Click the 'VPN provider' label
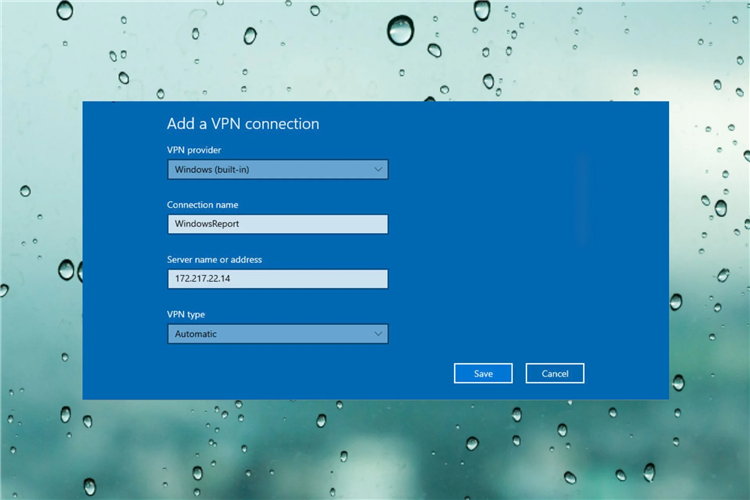 point(194,150)
